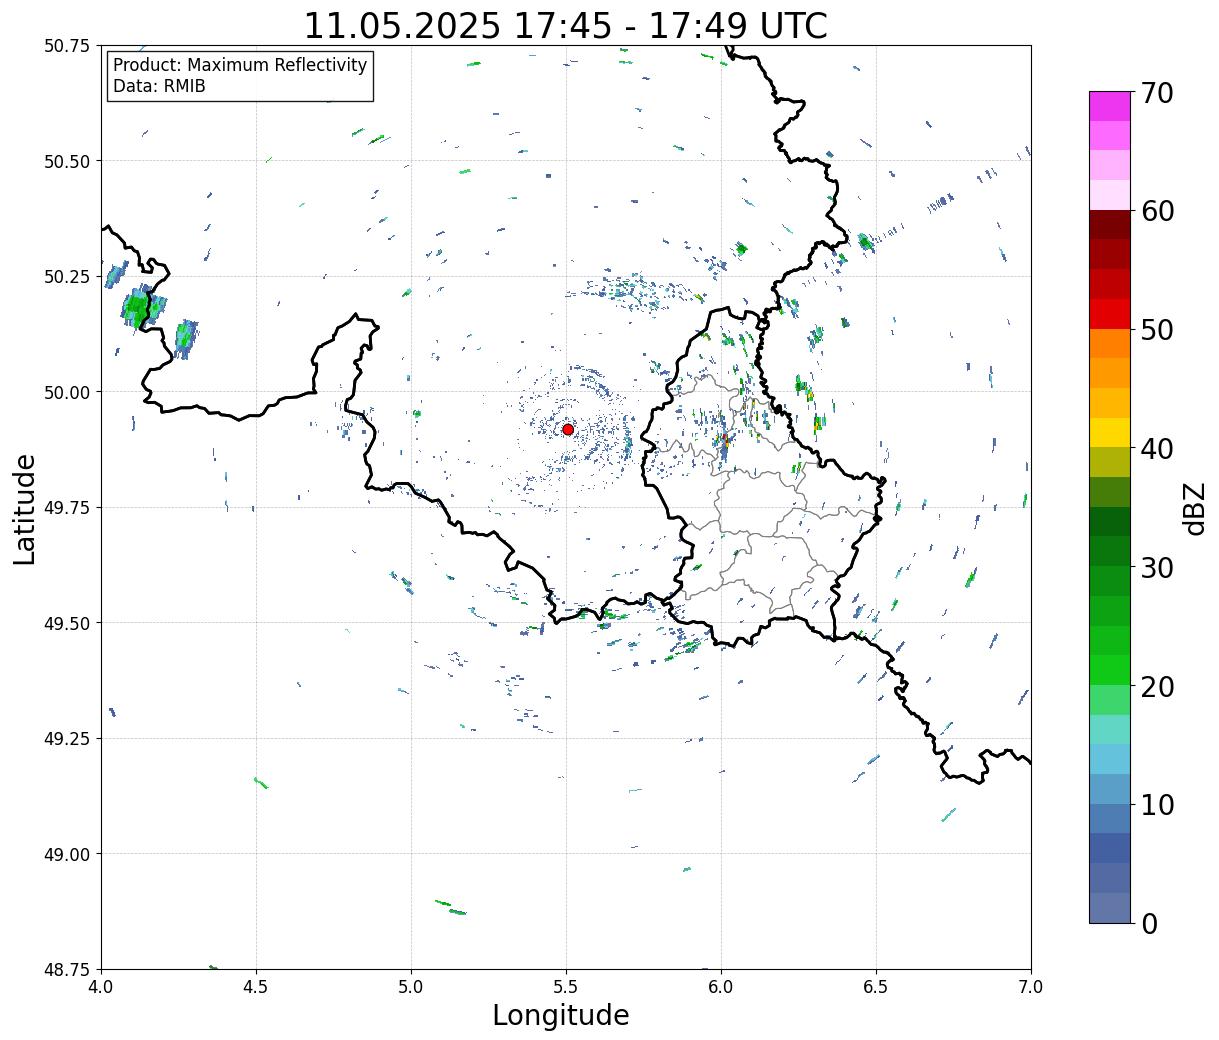Click the 6.0 longitude tick label

[721, 987]
